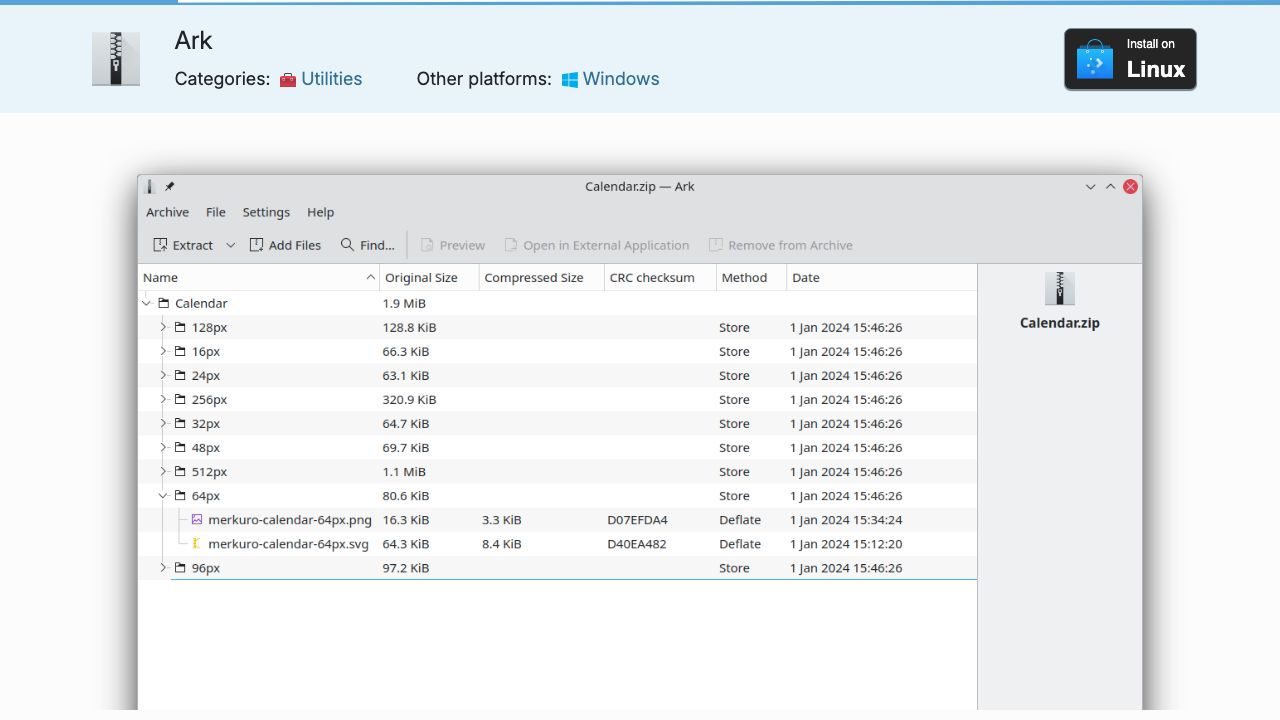Screen dimensions: 1280x720
Task: Click the Ark app icon in page header
Action: pyautogui.click(x=116, y=59)
